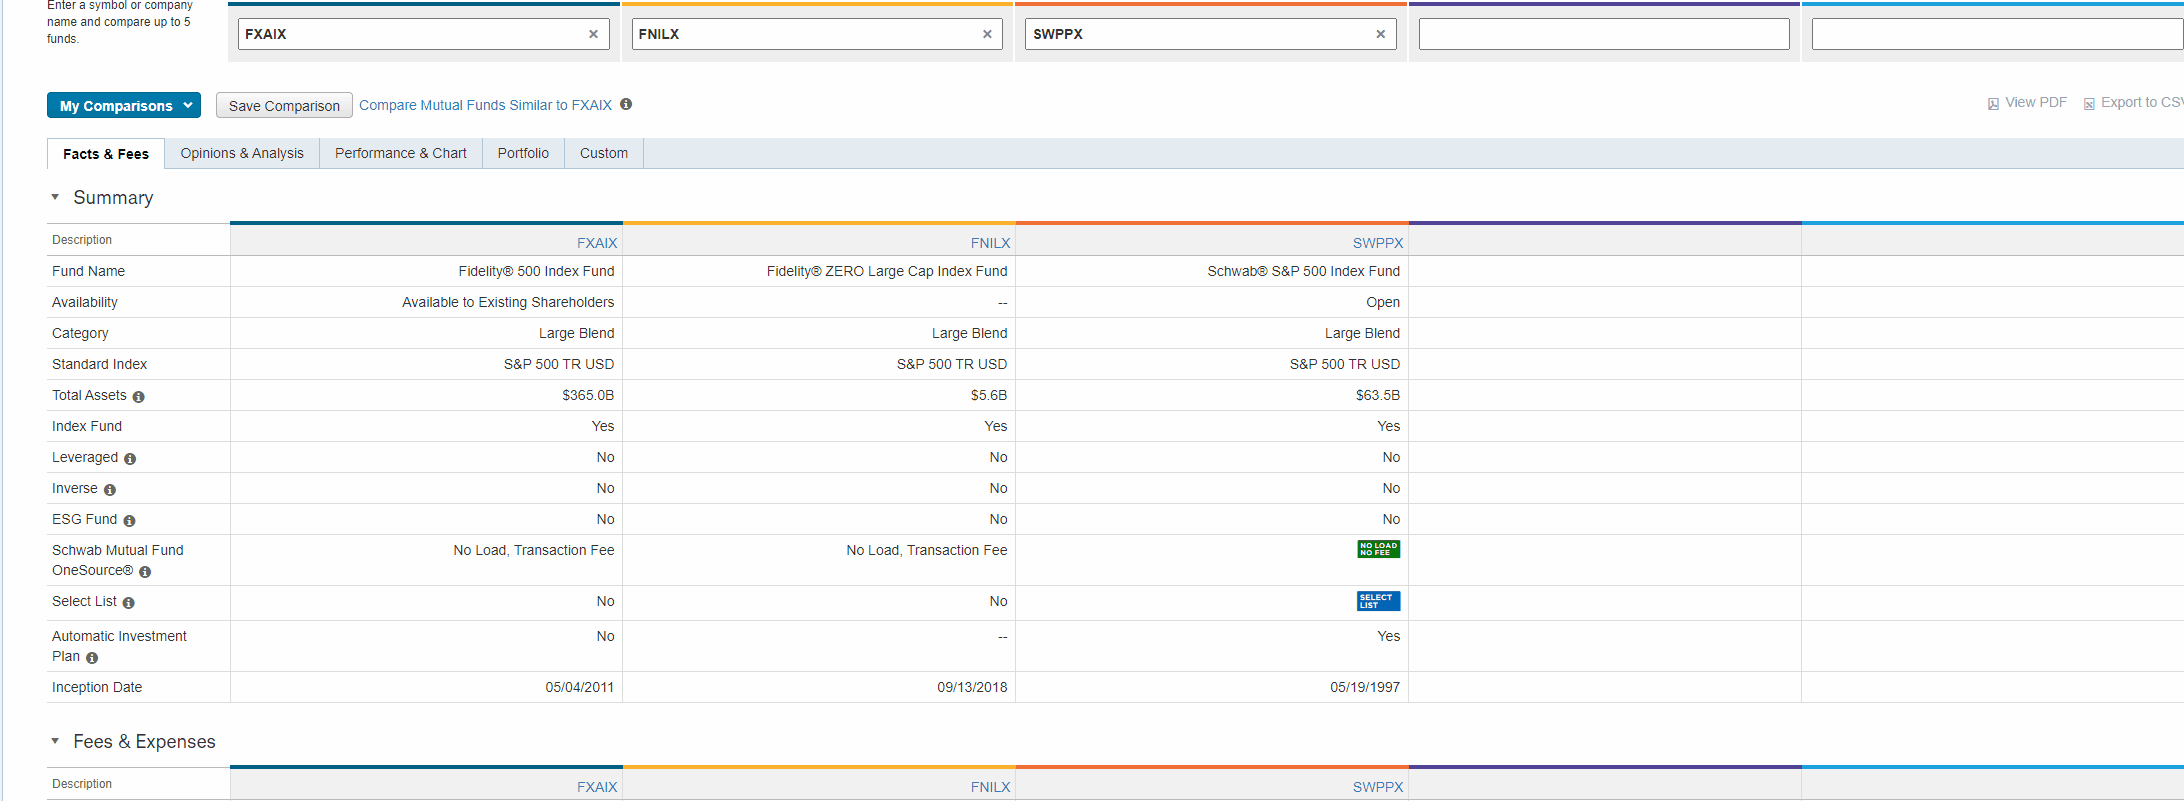Open the Custom tab
Screen dimensions: 2184x801
coord(604,153)
